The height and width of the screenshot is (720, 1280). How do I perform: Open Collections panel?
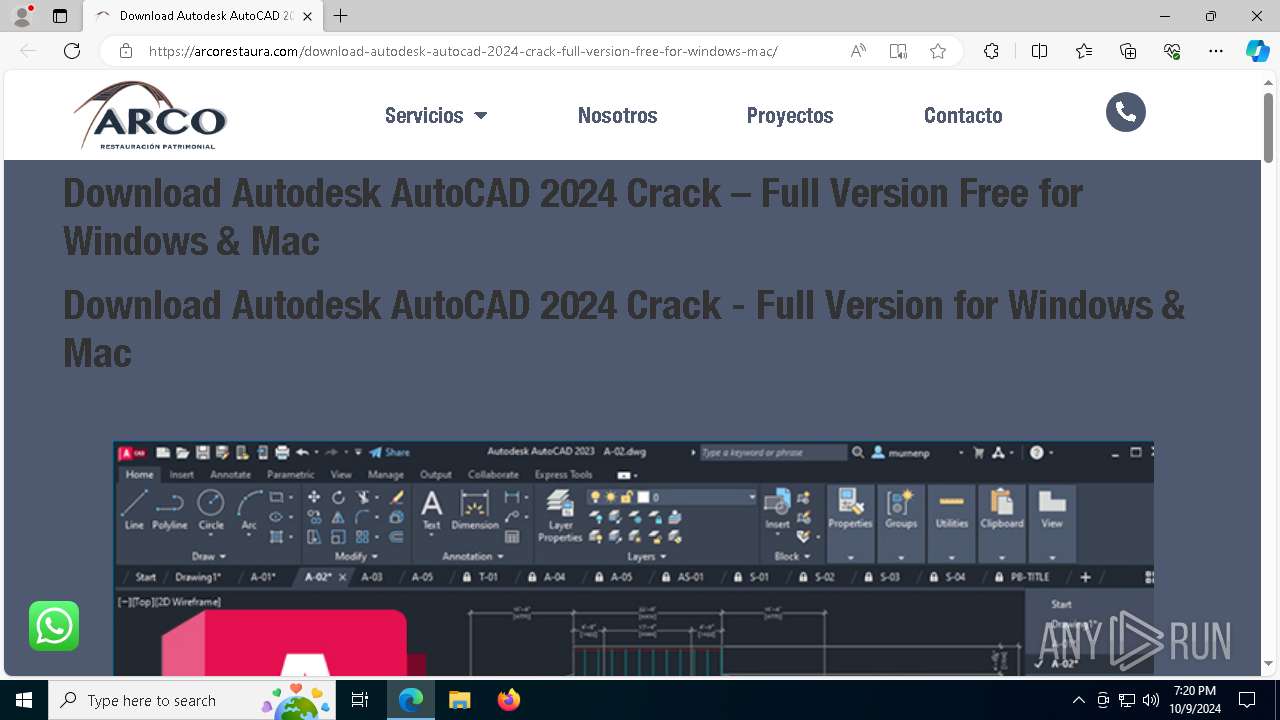(1128, 51)
